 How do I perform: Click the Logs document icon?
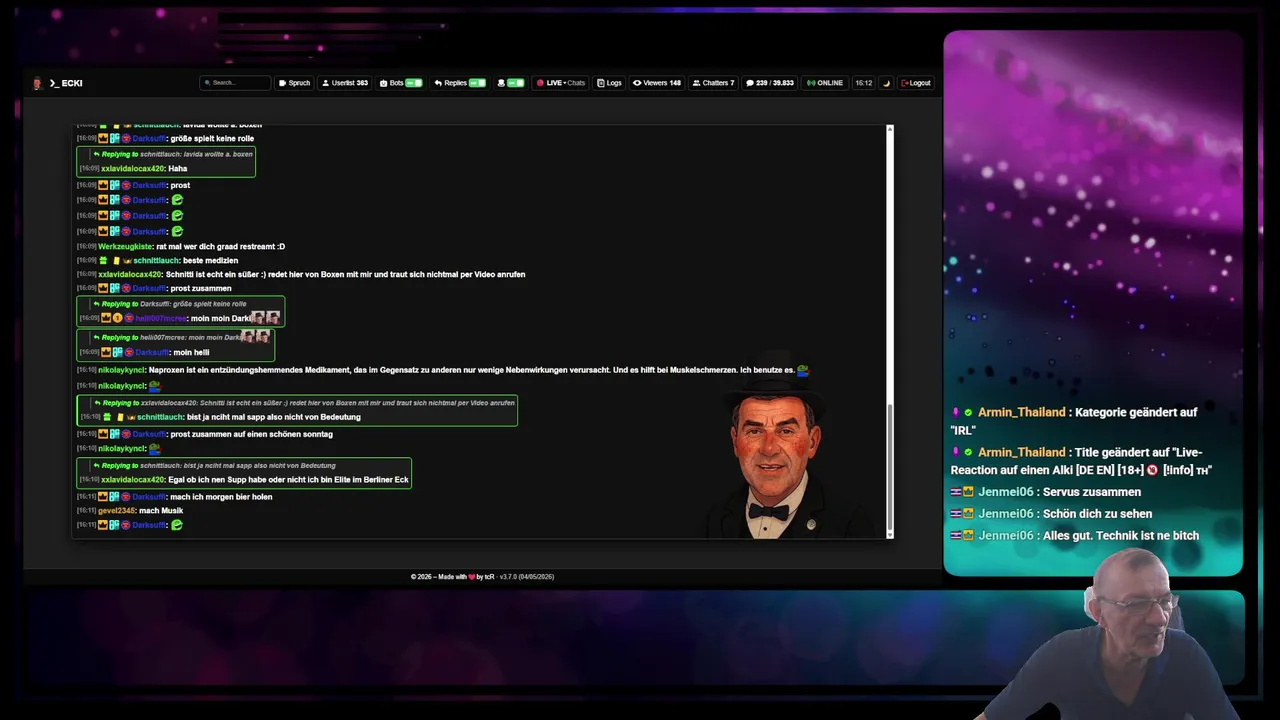[601, 83]
